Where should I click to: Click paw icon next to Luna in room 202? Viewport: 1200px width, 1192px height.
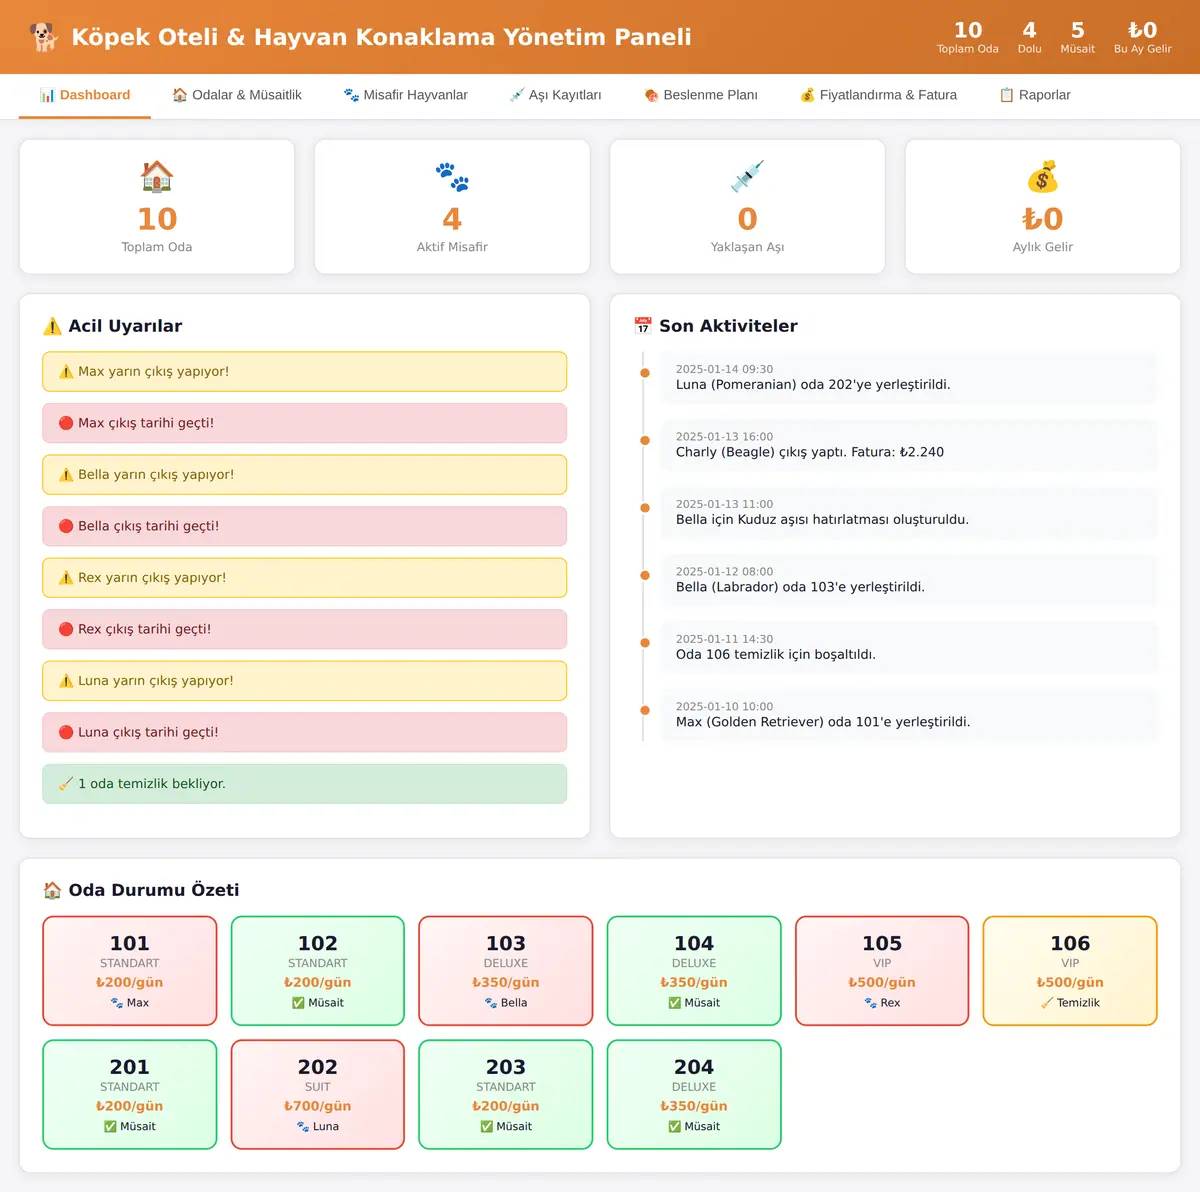pos(303,1127)
